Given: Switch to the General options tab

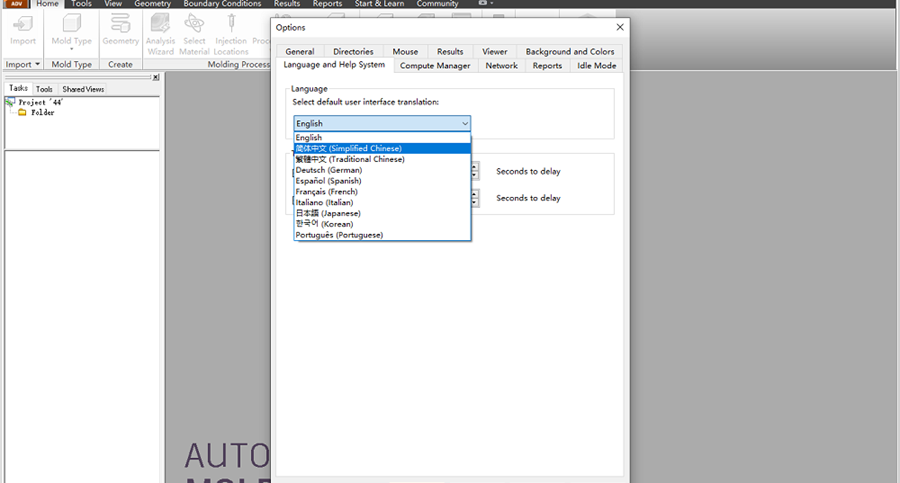Looking at the screenshot, I should pyautogui.click(x=300, y=51).
